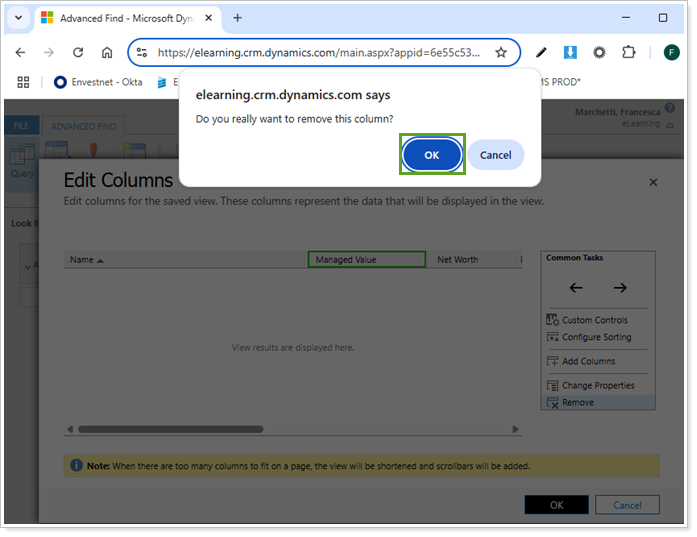Choose Add Columns in Common Tasks
Image resolution: width=697 pixels, height=537 pixels.
tap(588, 361)
